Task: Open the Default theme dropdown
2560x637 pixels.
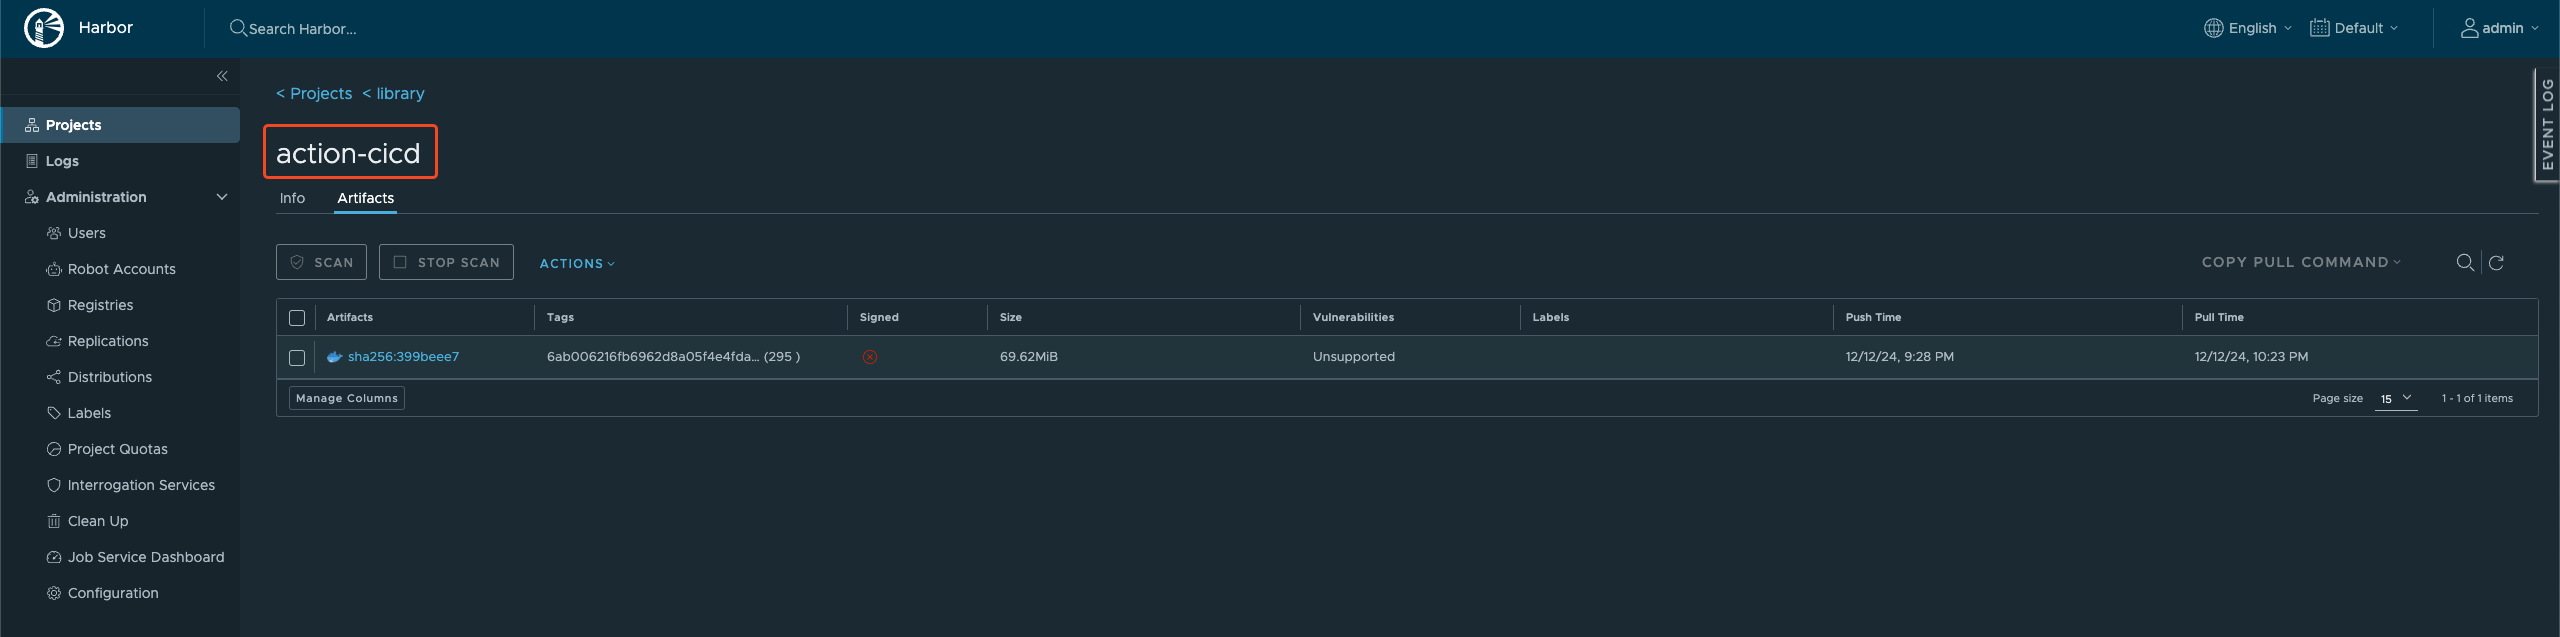Action: click(x=2354, y=28)
